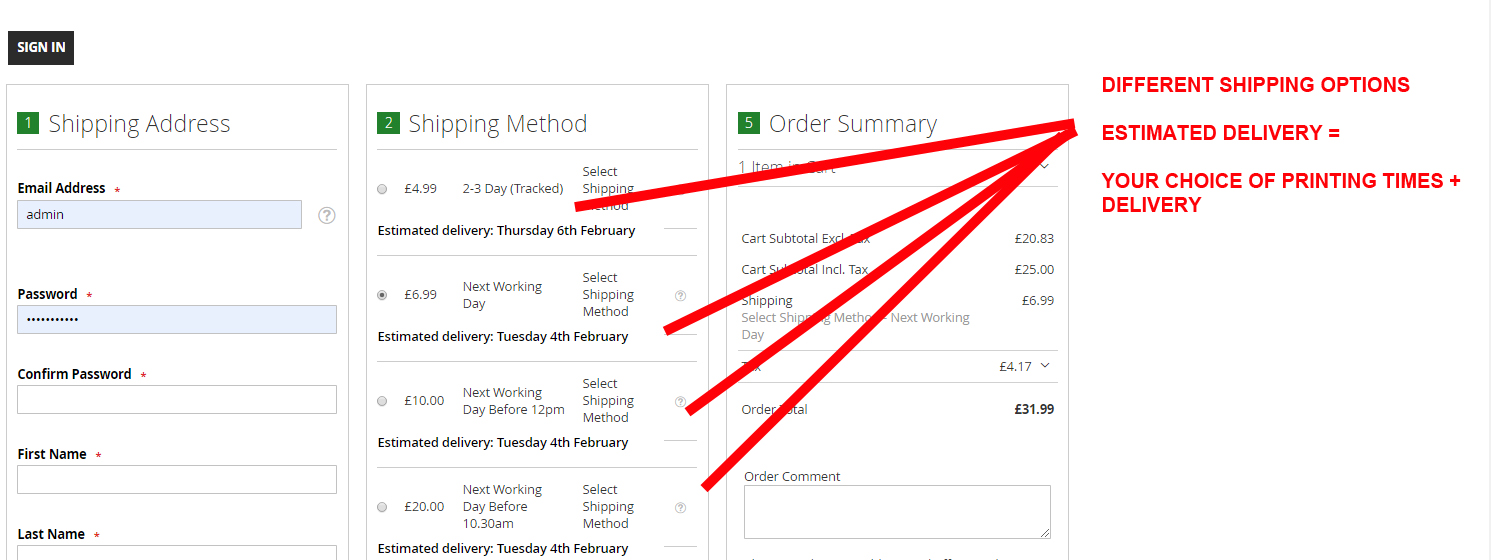Click help icon for £10.00 Before 12pm shipping
Viewport: 1491px width, 560px height.
tap(680, 401)
